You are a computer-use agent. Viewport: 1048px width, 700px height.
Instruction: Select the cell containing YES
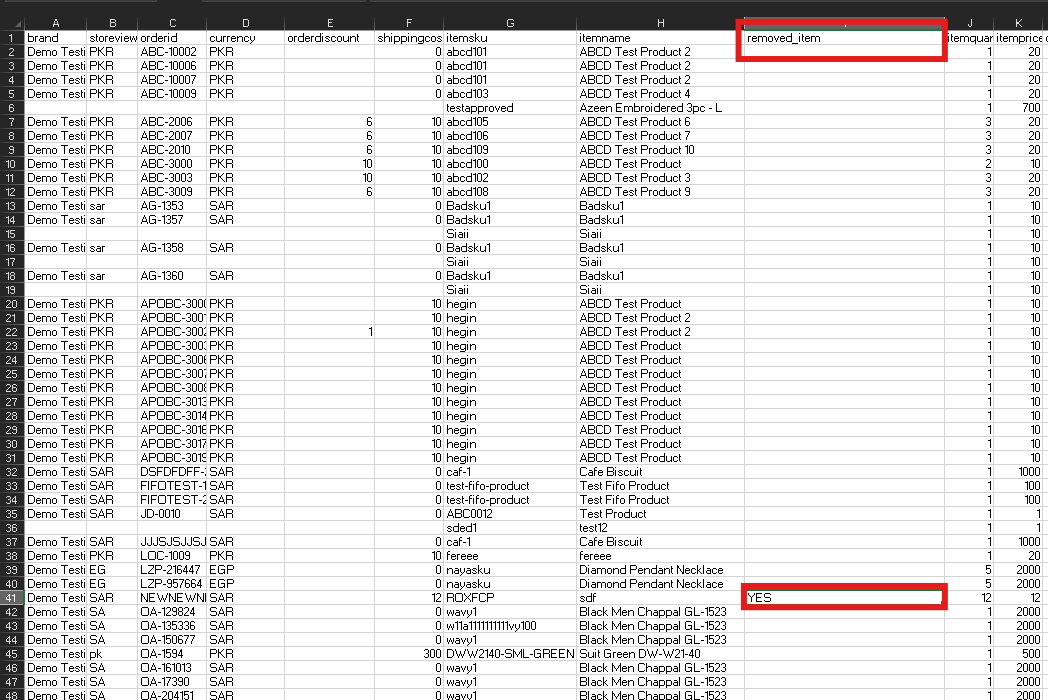pyautogui.click(x=842, y=598)
